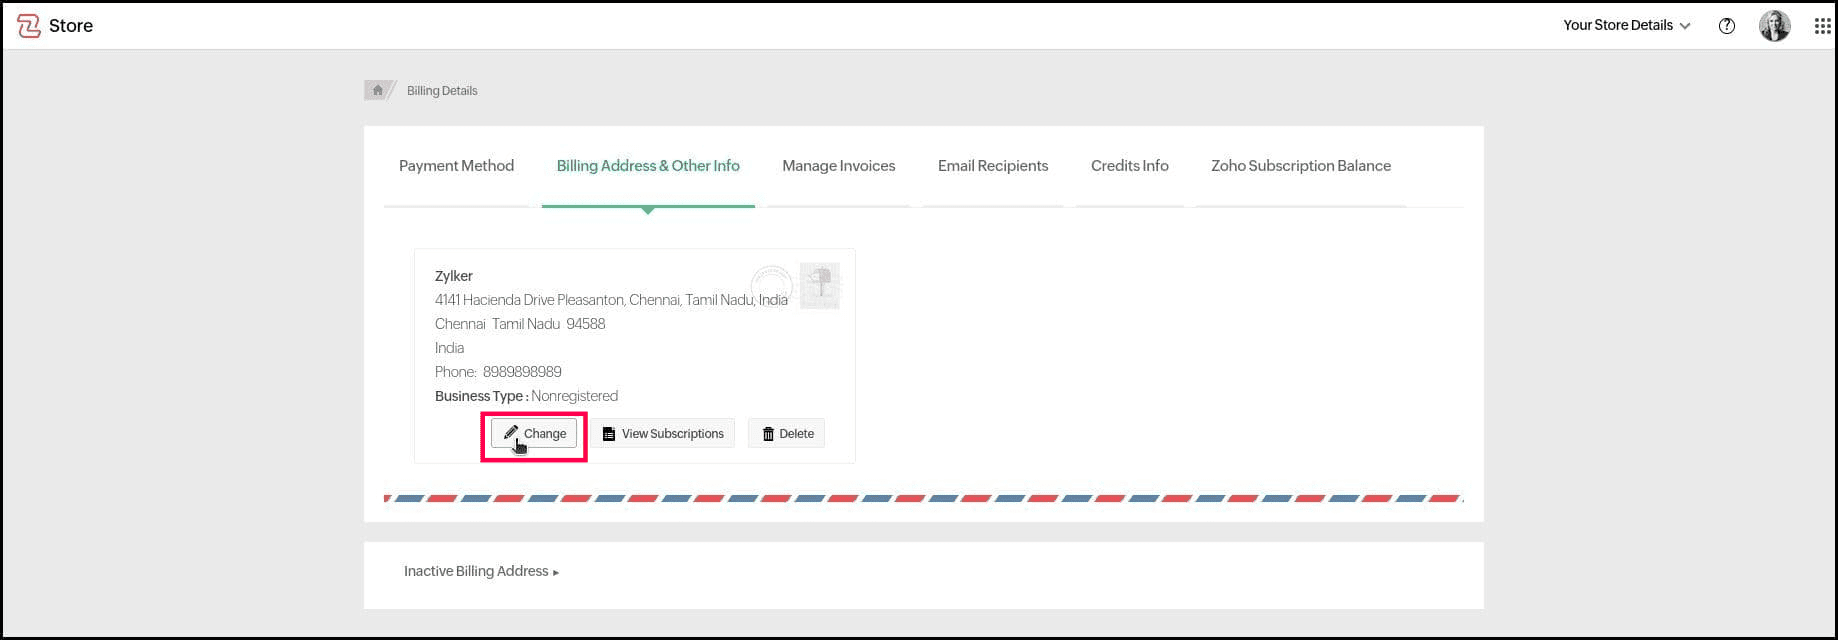Expand the Inactive Billing Address section
This screenshot has width=1838, height=640.
(481, 571)
